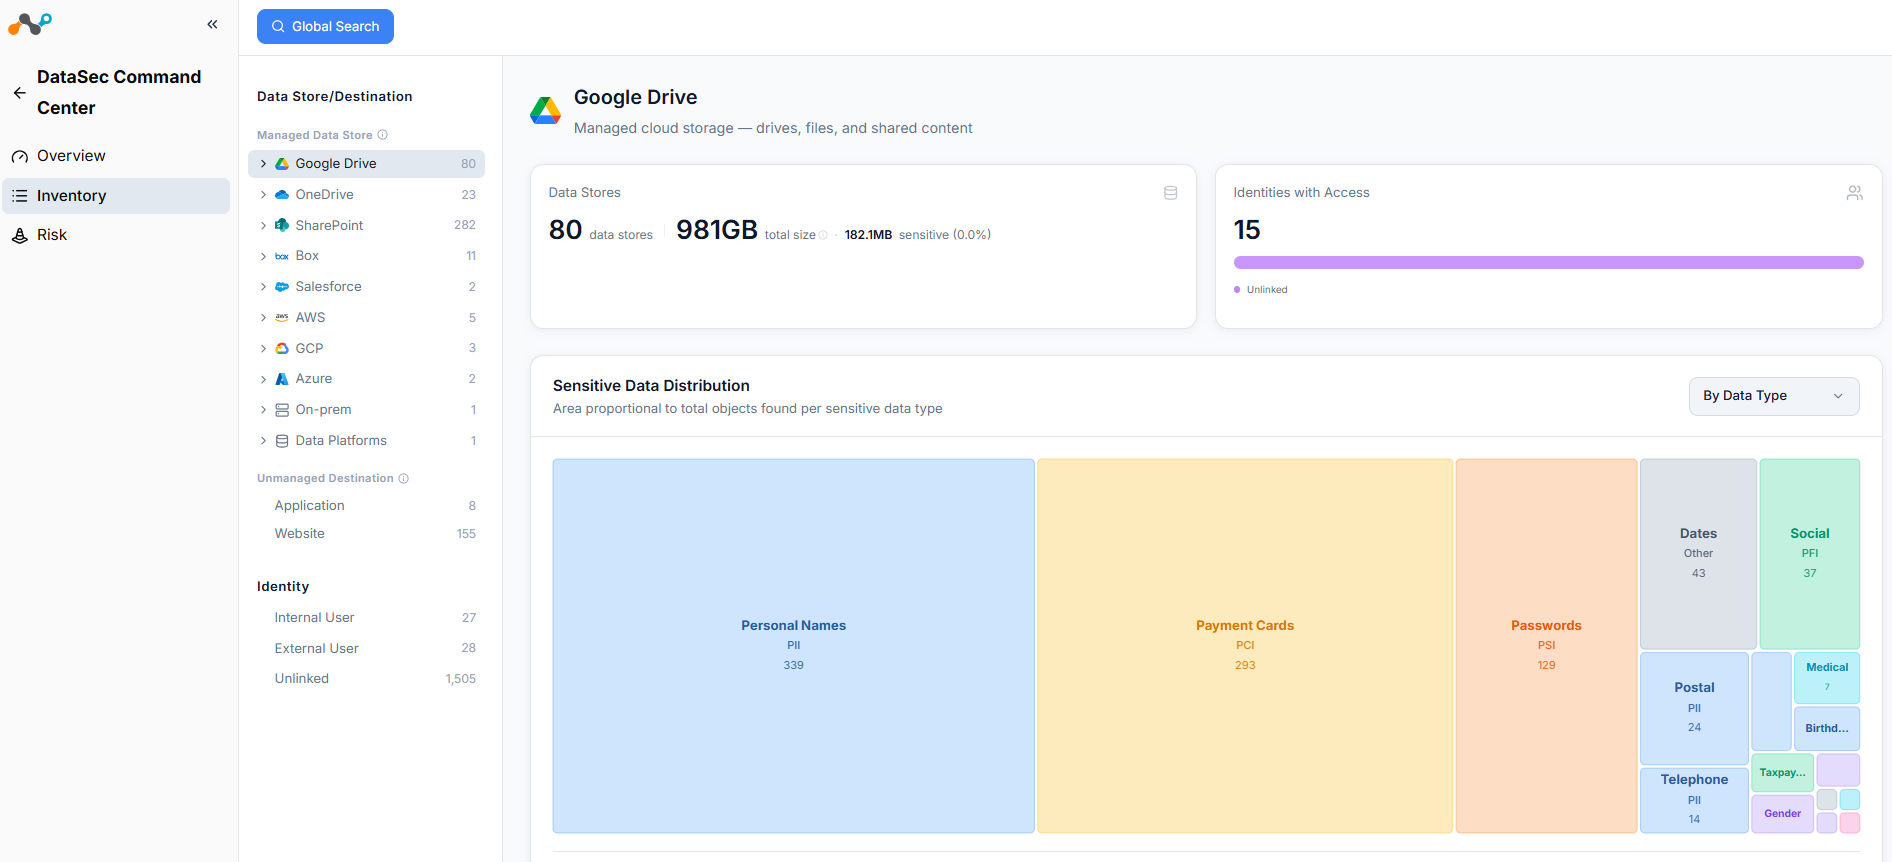Click the Payment Cards treemap block
Image resolution: width=1892 pixels, height=862 pixels.
1245,646
